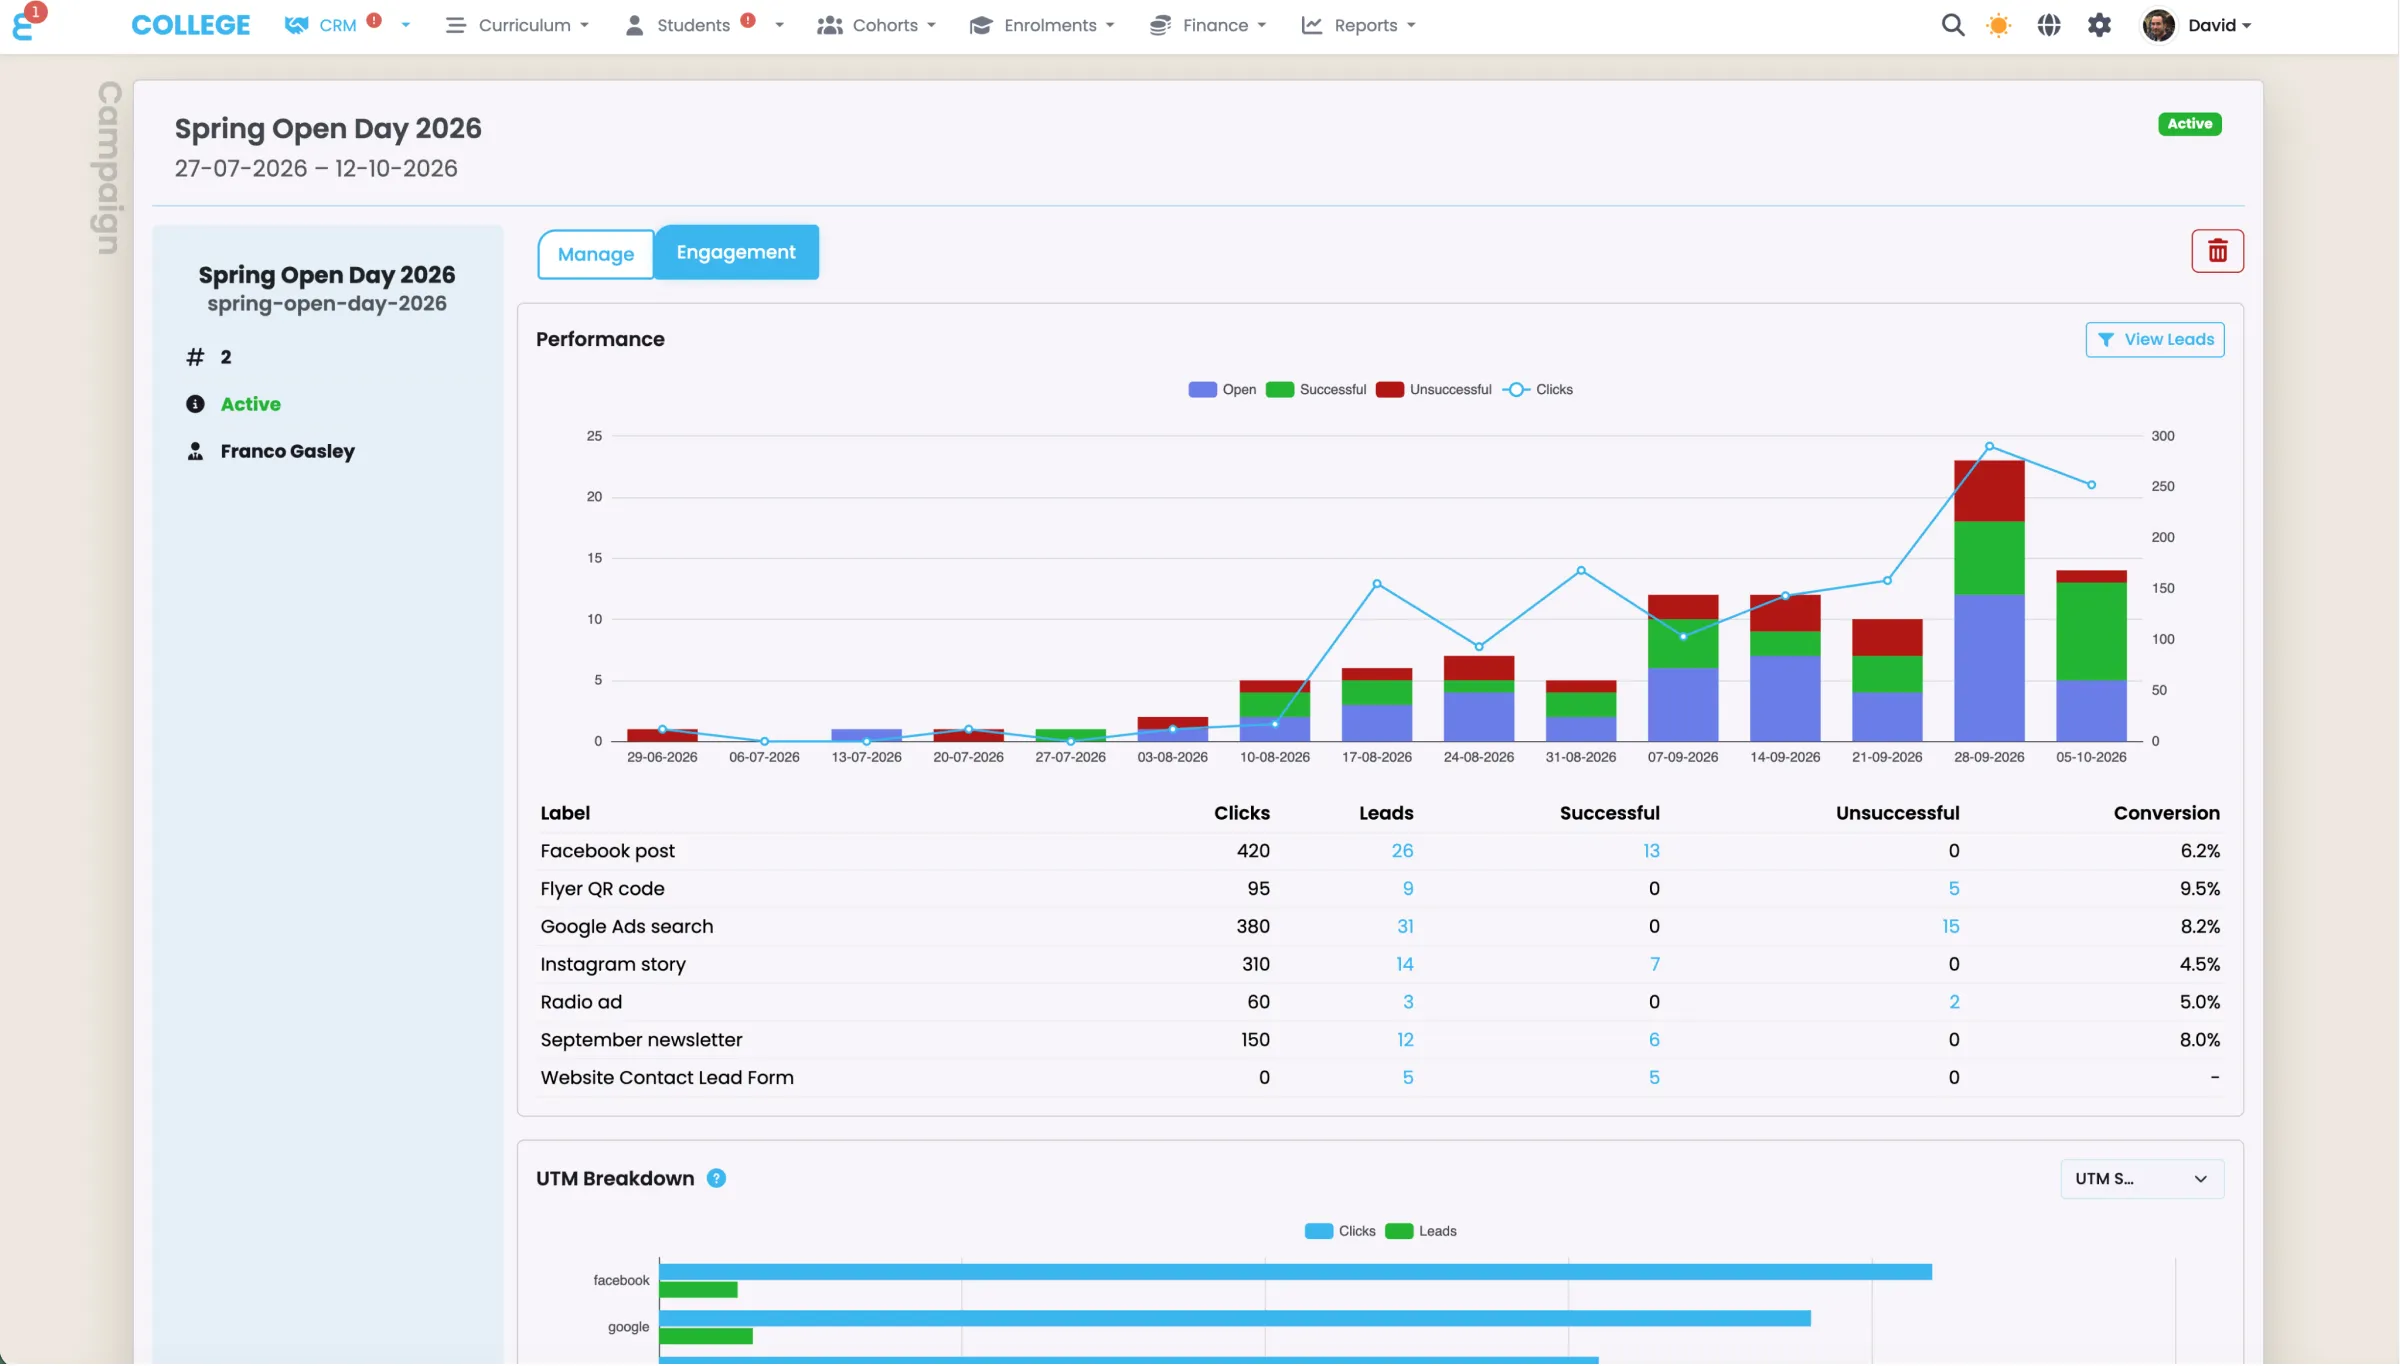Toggle the Open series in Performance legend

click(1222, 390)
